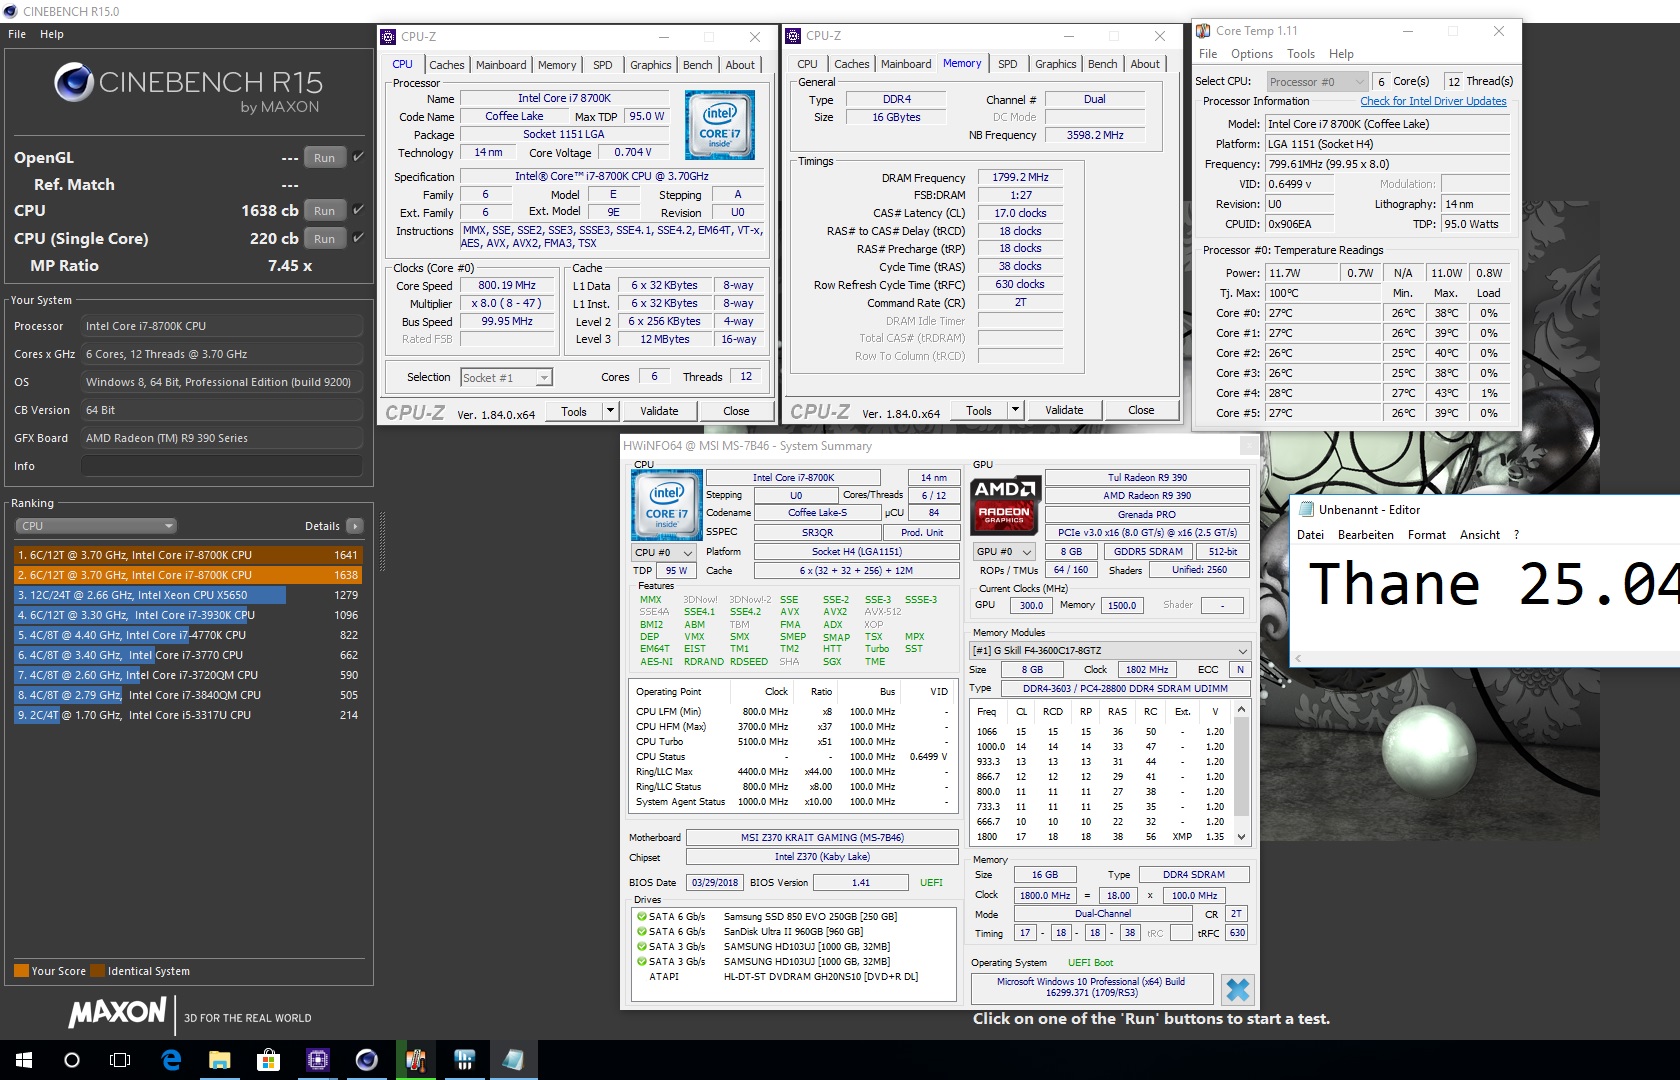This screenshot has width=1680, height=1080.
Task: Switch to Cinebench via its taskbar icon
Action: [367, 1060]
